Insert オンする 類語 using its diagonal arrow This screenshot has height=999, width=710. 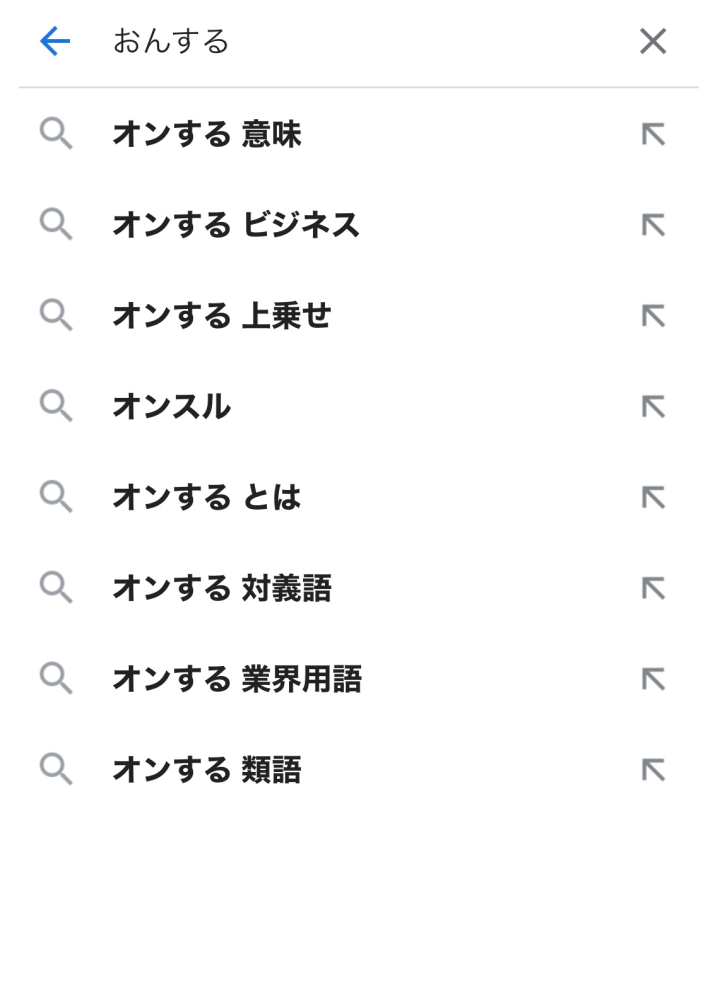click(652, 770)
